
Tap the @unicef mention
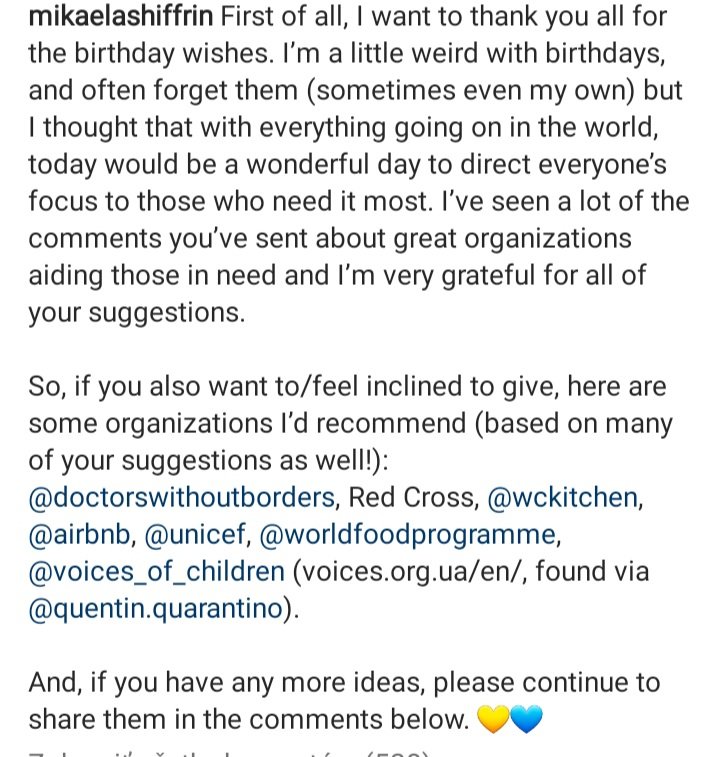pyautogui.click(x=195, y=535)
